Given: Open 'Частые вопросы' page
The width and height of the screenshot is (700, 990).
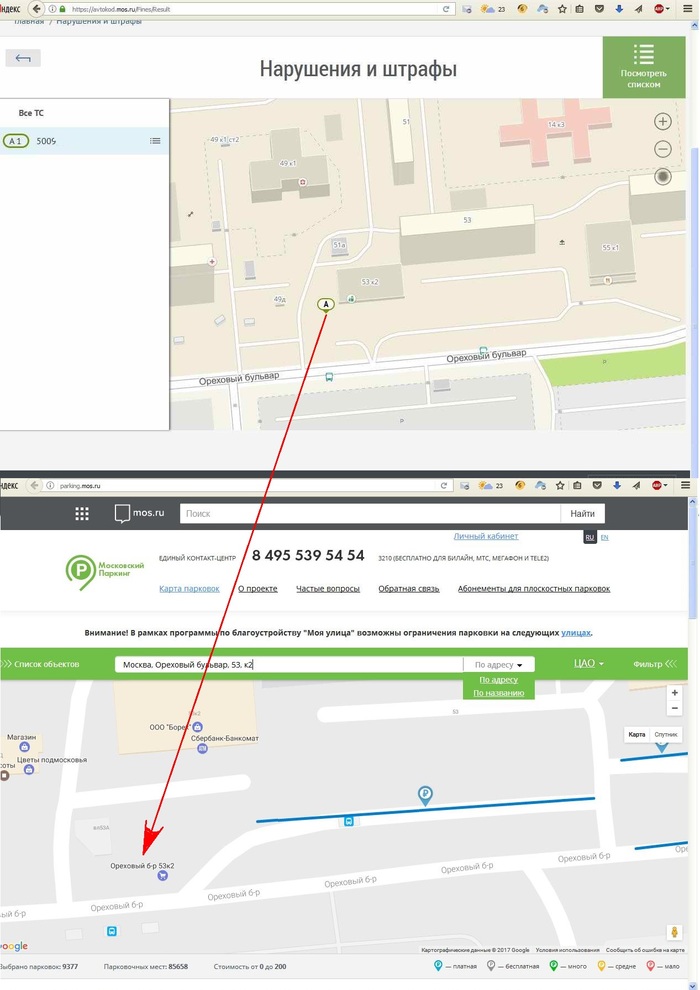Looking at the screenshot, I should (x=327, y=589).
